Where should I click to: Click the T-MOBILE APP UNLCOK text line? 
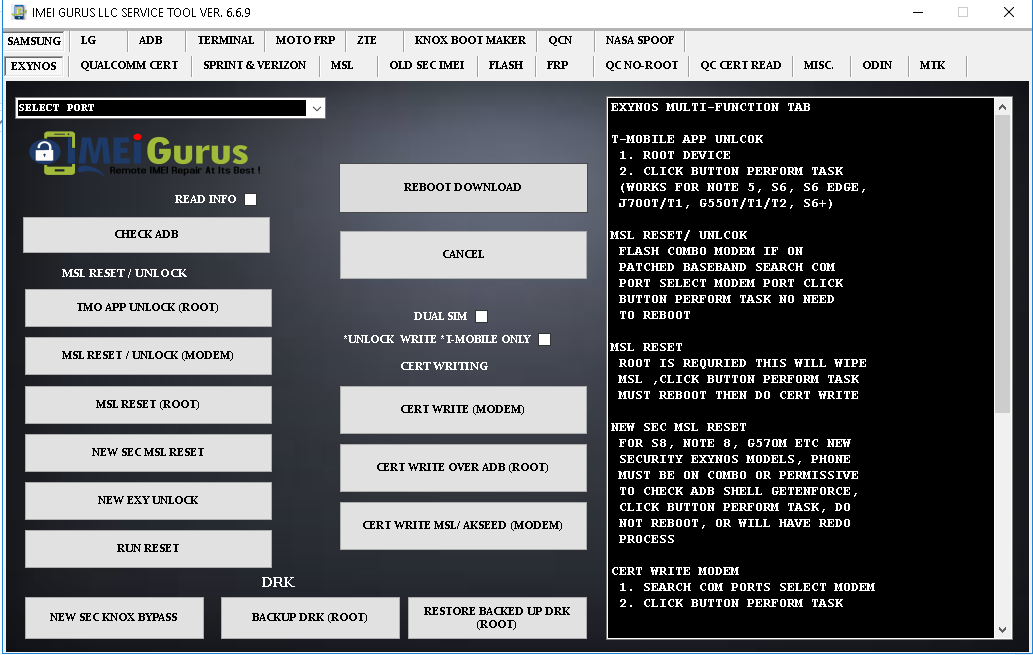point(687,139)
